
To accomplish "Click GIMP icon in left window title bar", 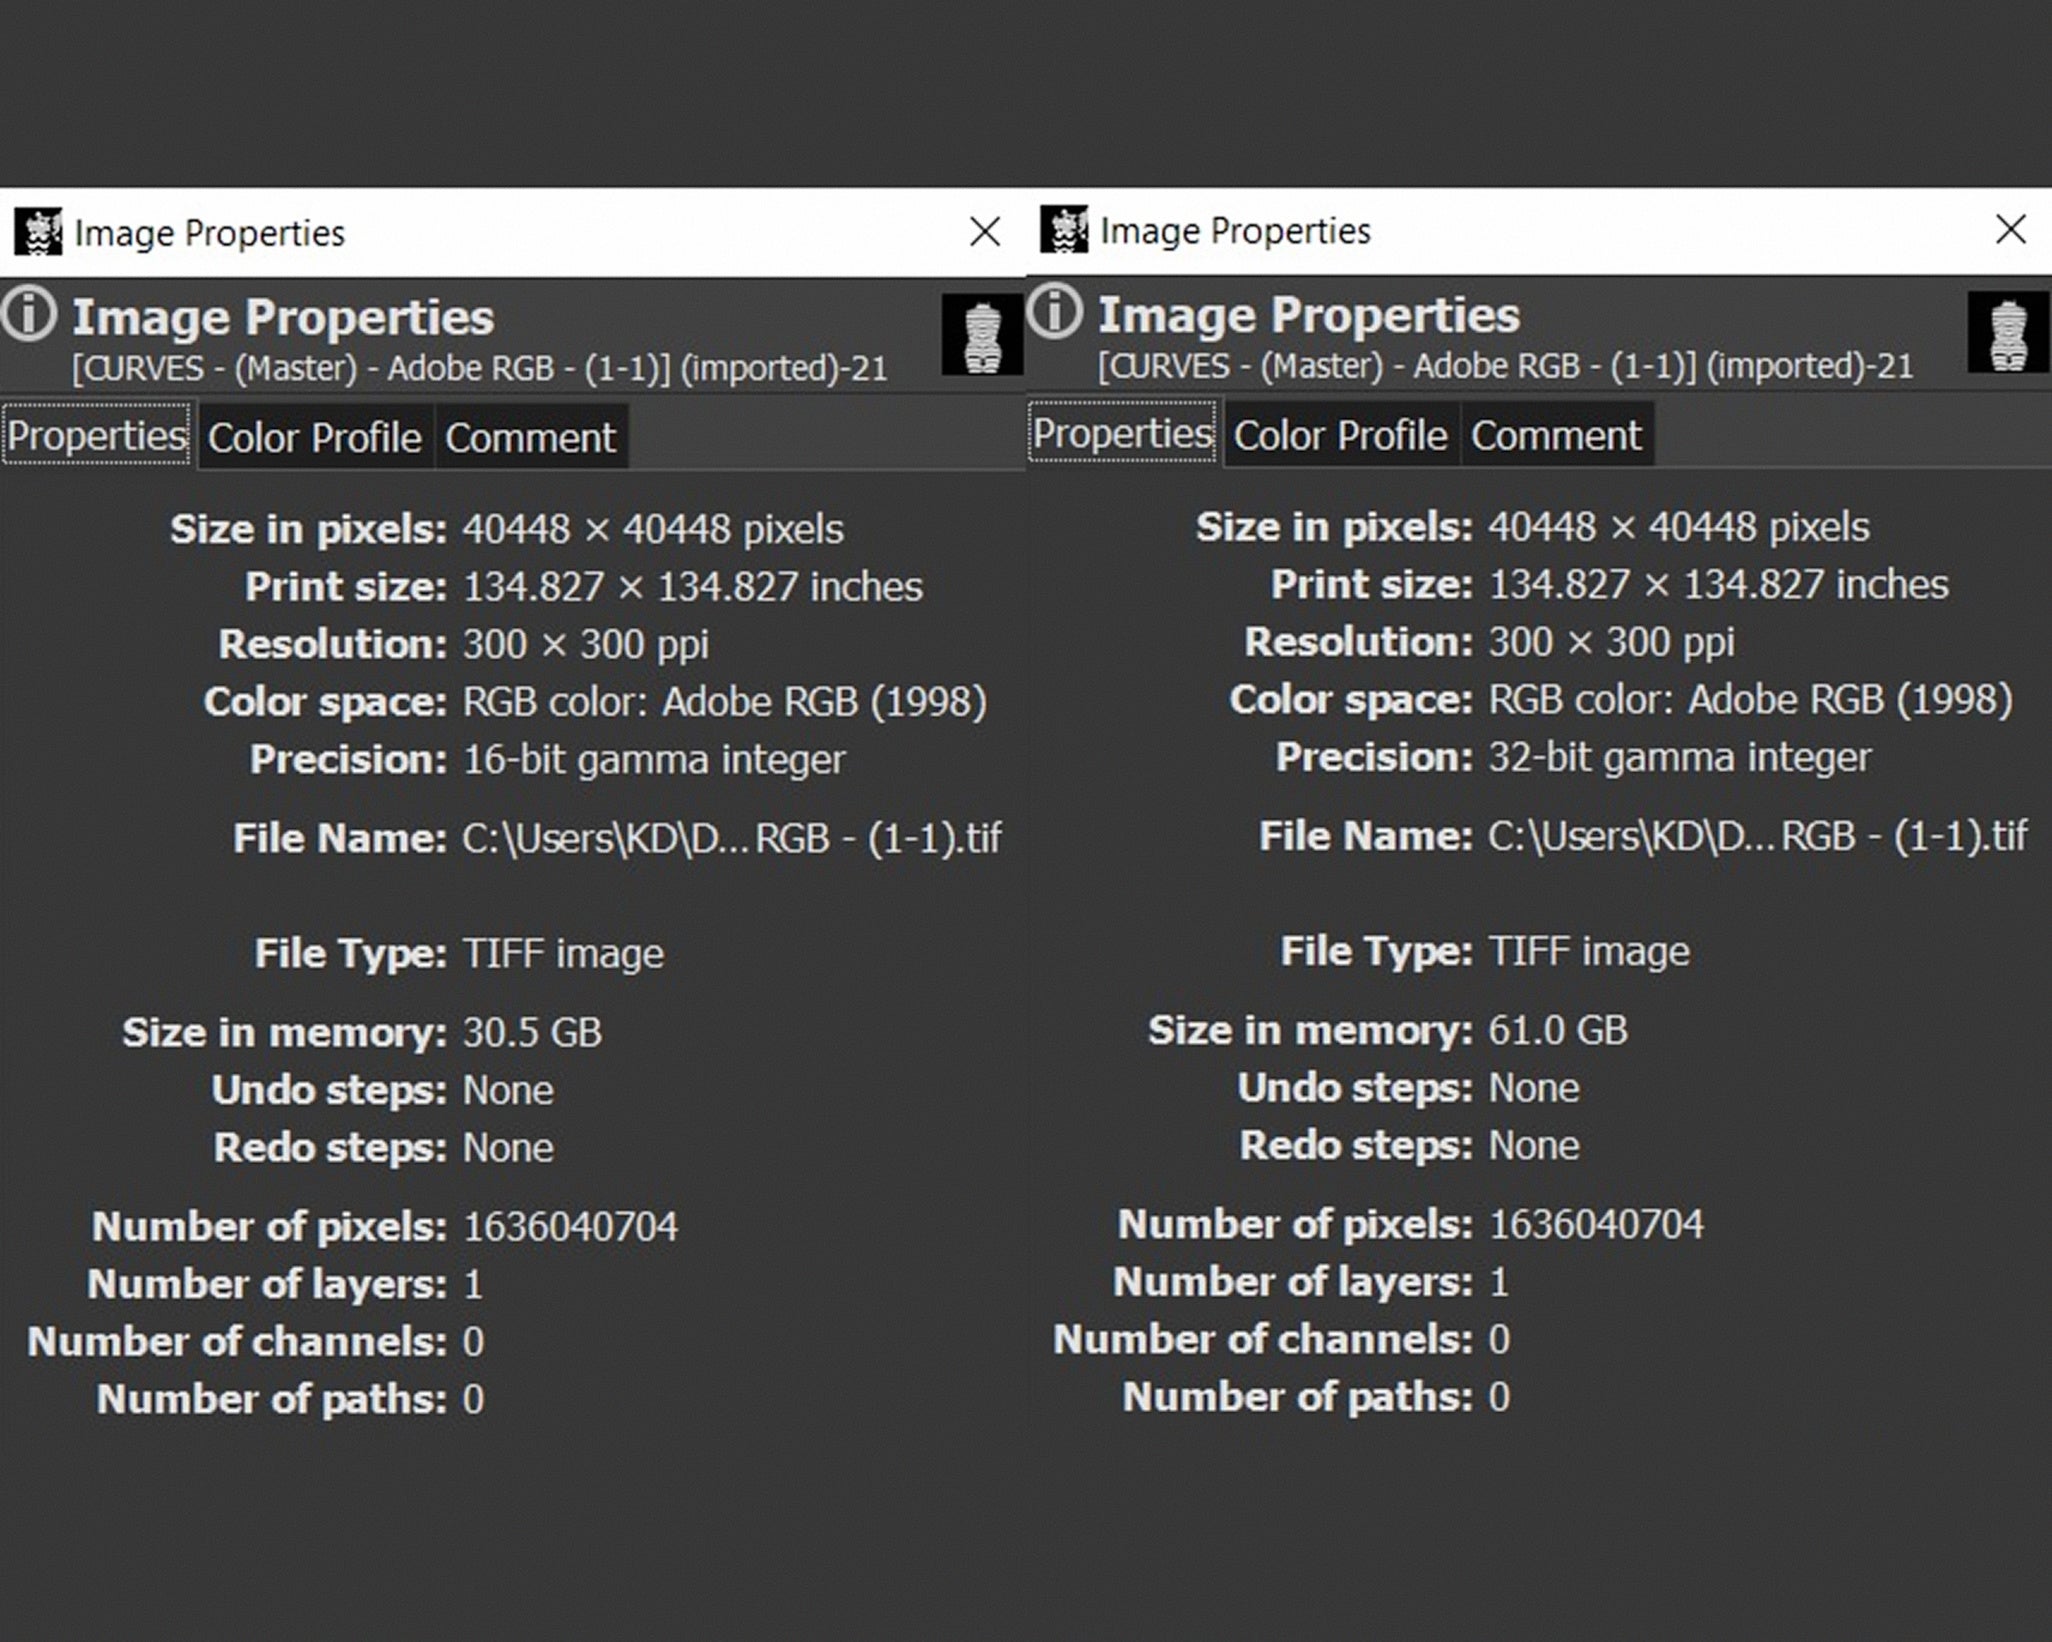I will click(38, 232).
